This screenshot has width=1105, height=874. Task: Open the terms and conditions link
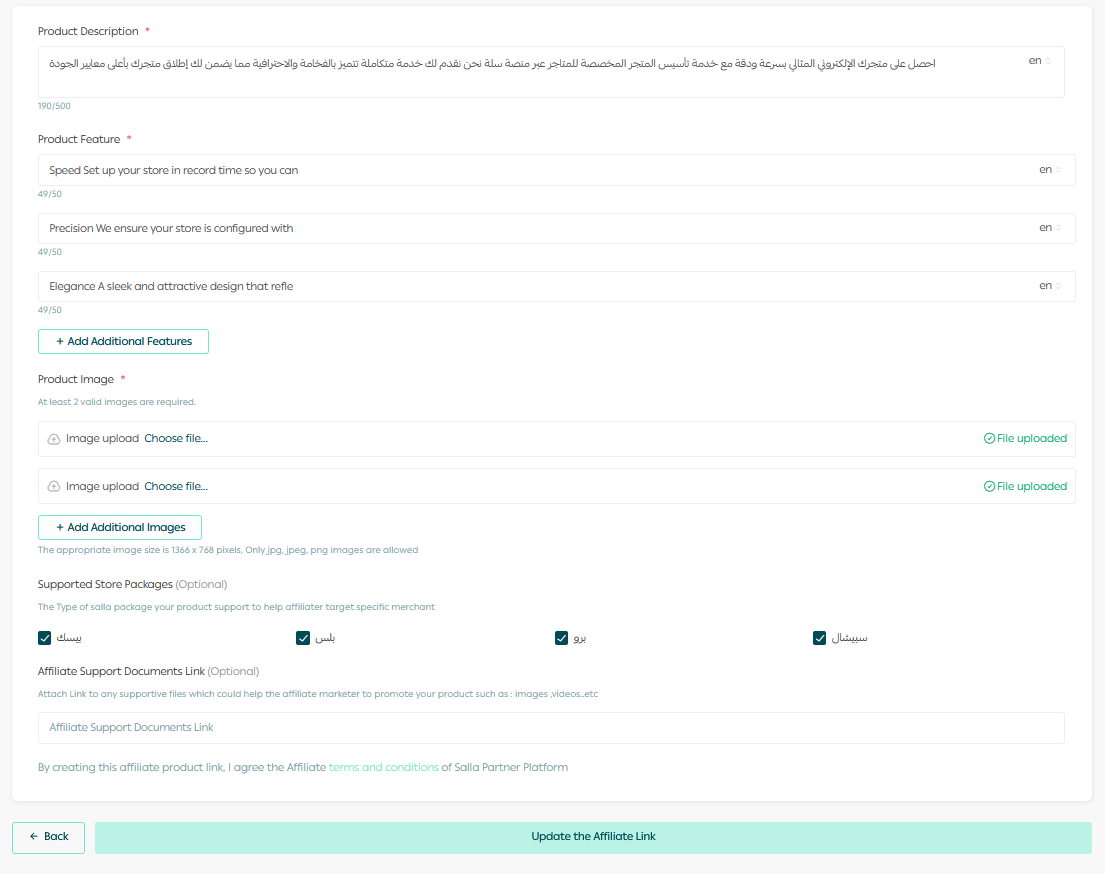383,768
